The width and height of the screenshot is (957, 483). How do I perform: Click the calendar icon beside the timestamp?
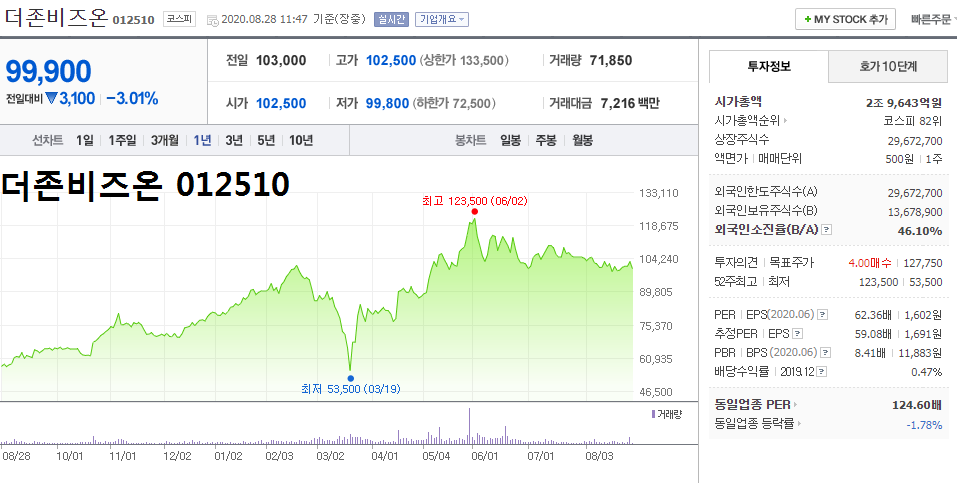point(212,20)
